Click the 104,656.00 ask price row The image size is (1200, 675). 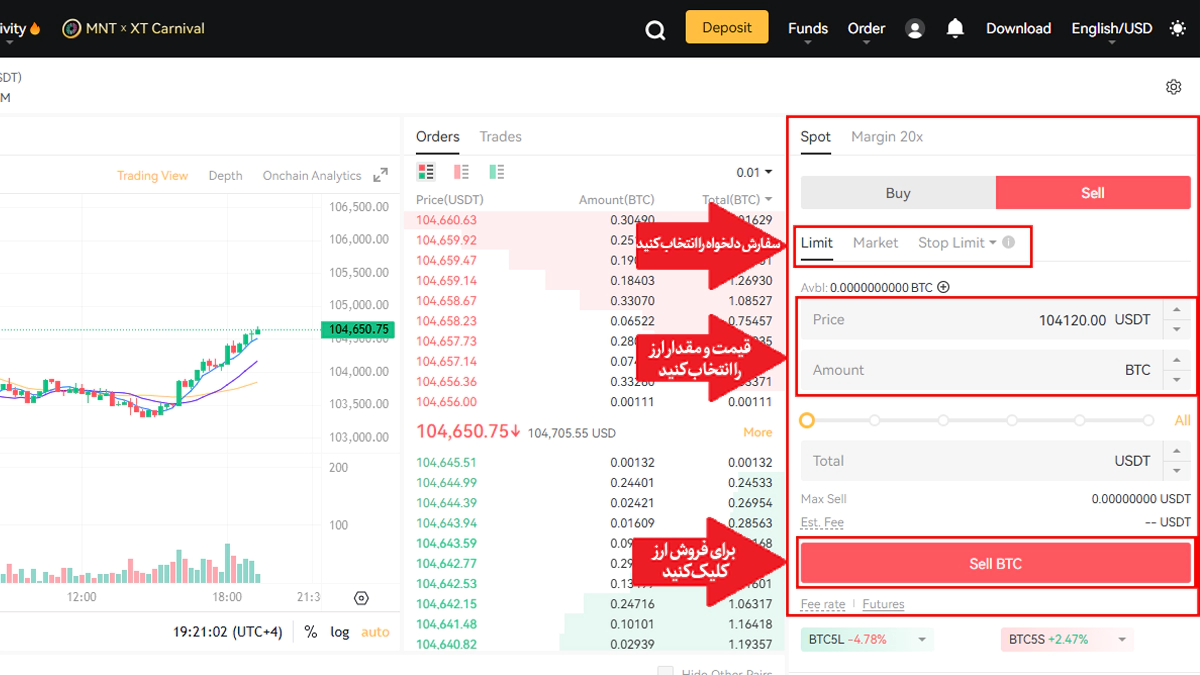click(x=594, y=402)
